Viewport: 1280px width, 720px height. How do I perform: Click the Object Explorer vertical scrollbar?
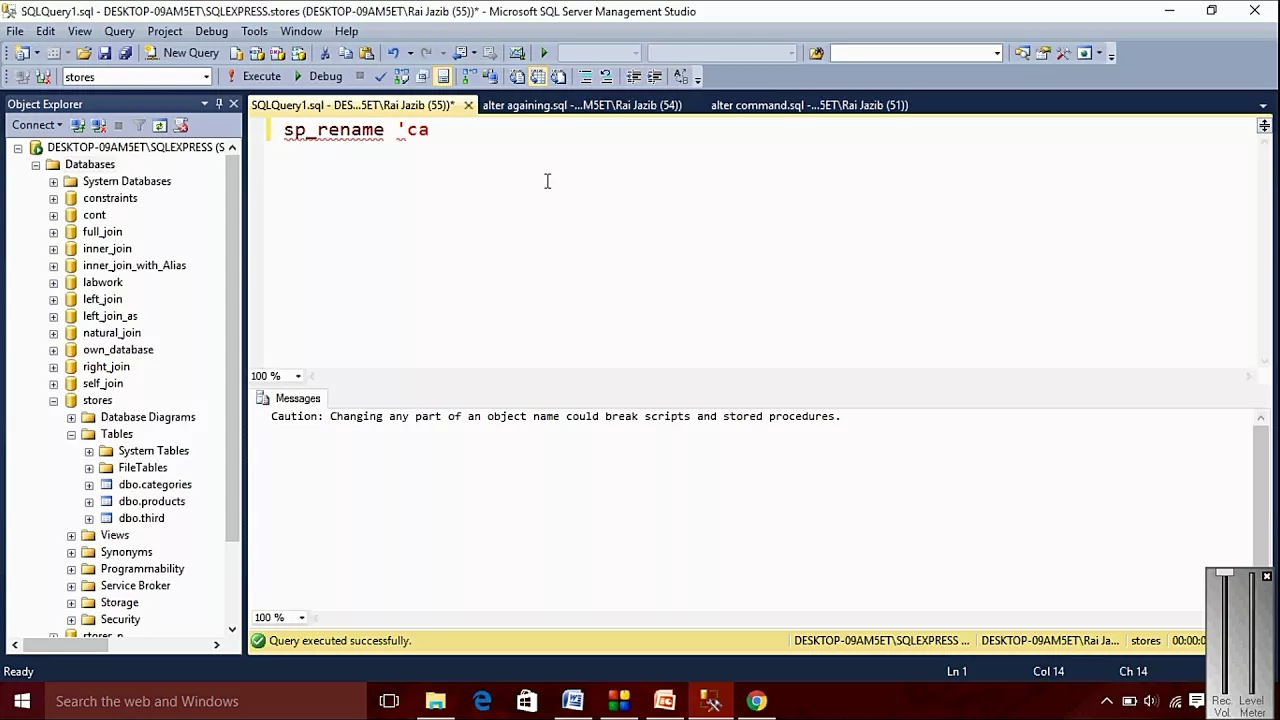(x=232, y=350)
